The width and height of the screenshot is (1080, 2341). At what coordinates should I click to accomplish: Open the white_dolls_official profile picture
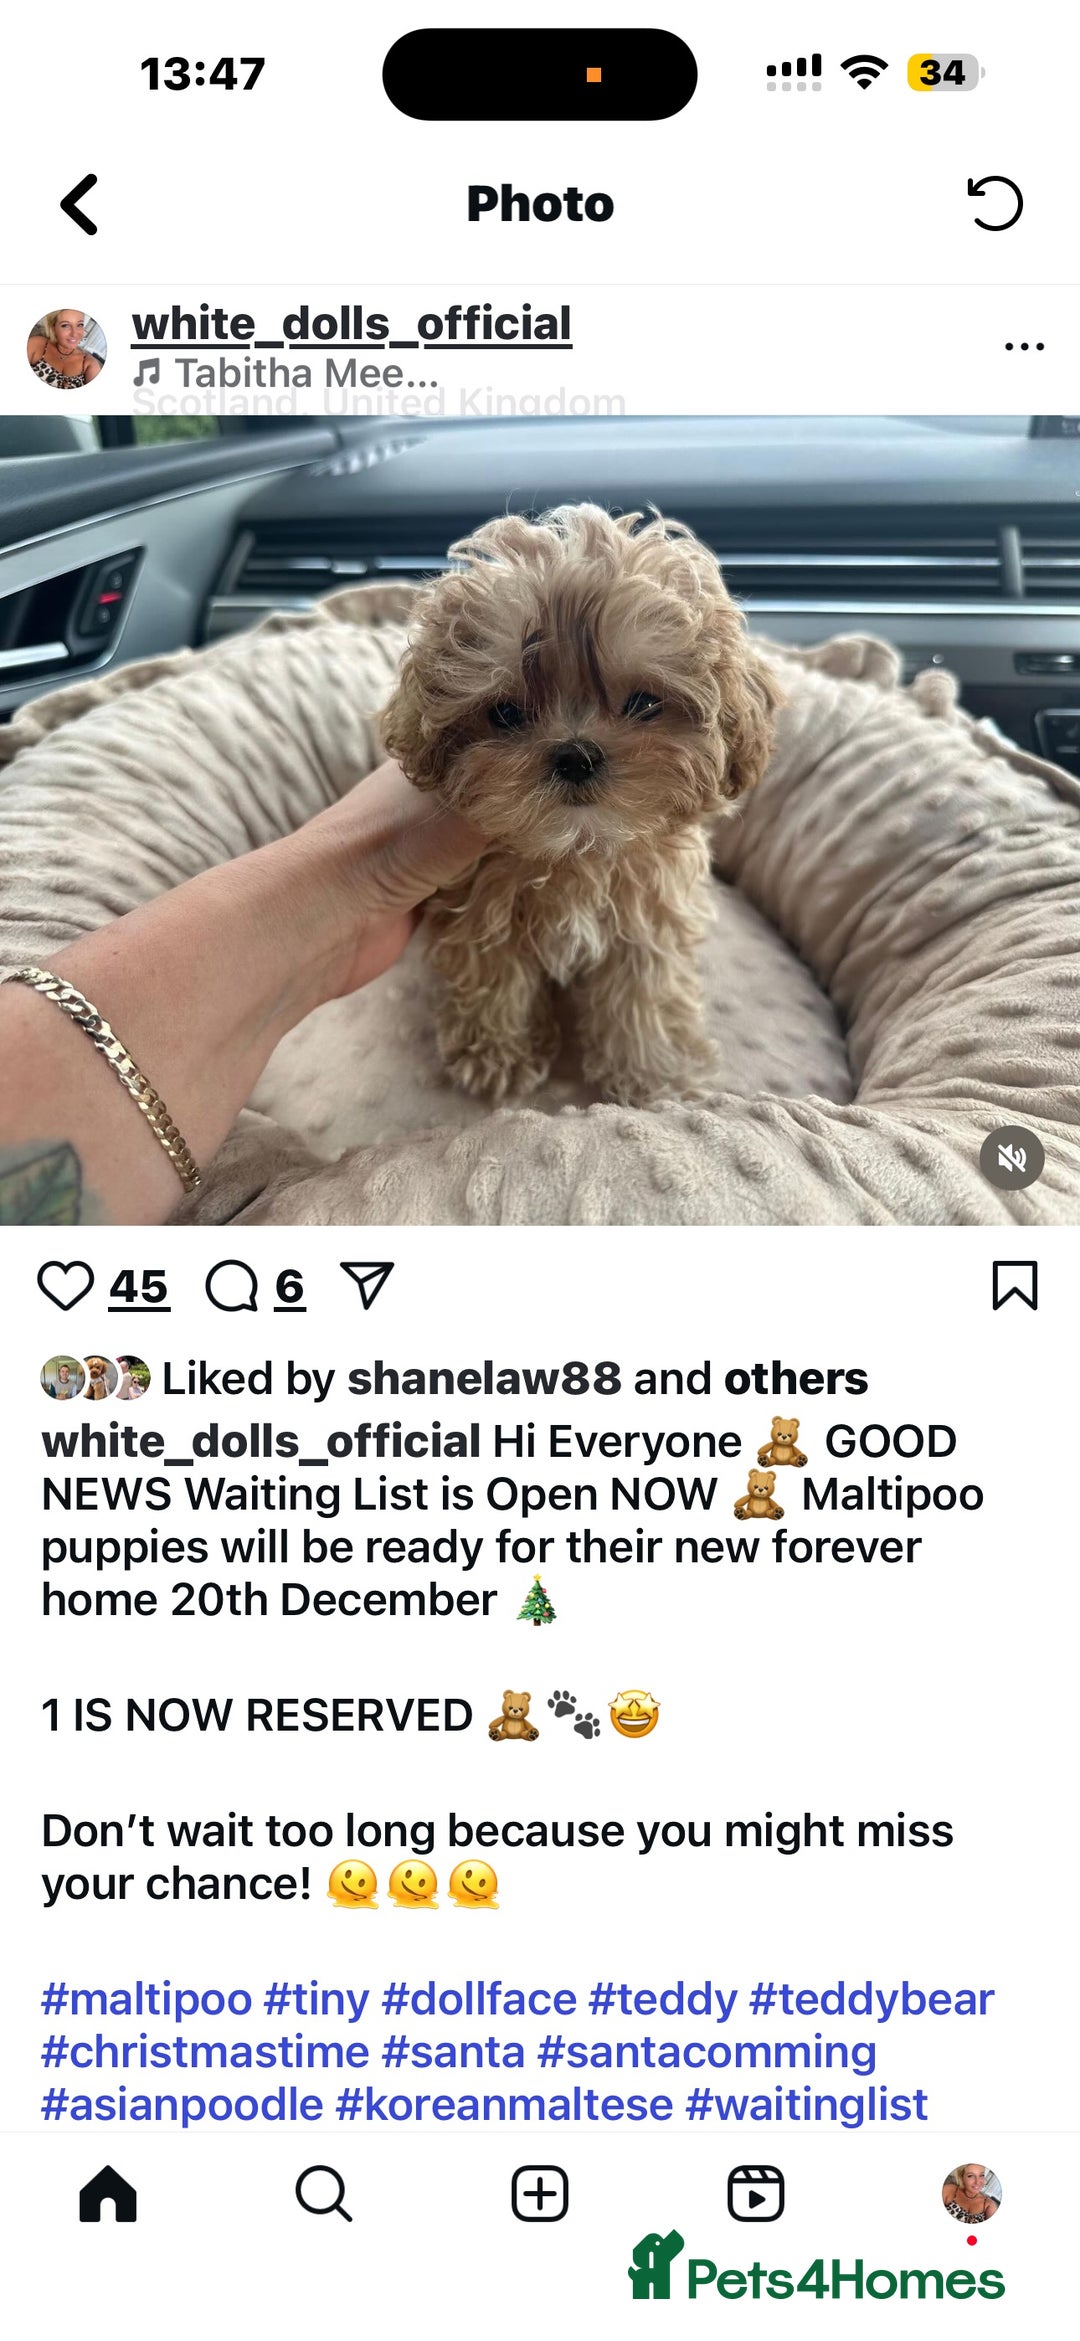point(66,349)
